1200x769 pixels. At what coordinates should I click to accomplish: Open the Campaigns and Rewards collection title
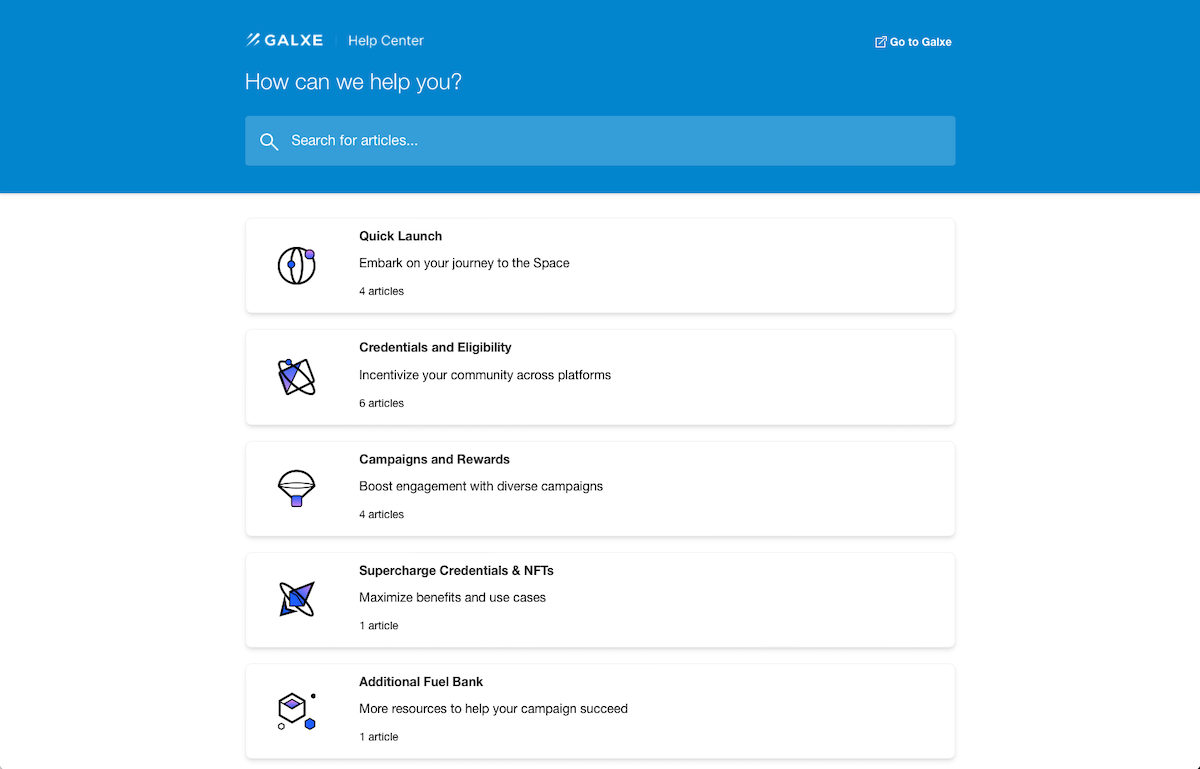pyautogui.click(x=434, y=459)
